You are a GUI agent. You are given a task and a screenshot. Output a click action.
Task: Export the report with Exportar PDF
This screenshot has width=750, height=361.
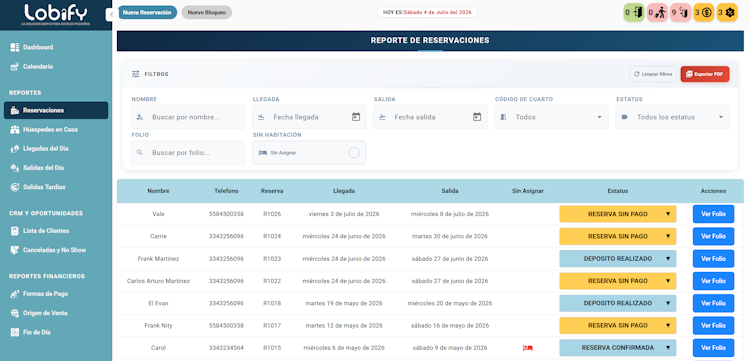(x=705, y=74)
